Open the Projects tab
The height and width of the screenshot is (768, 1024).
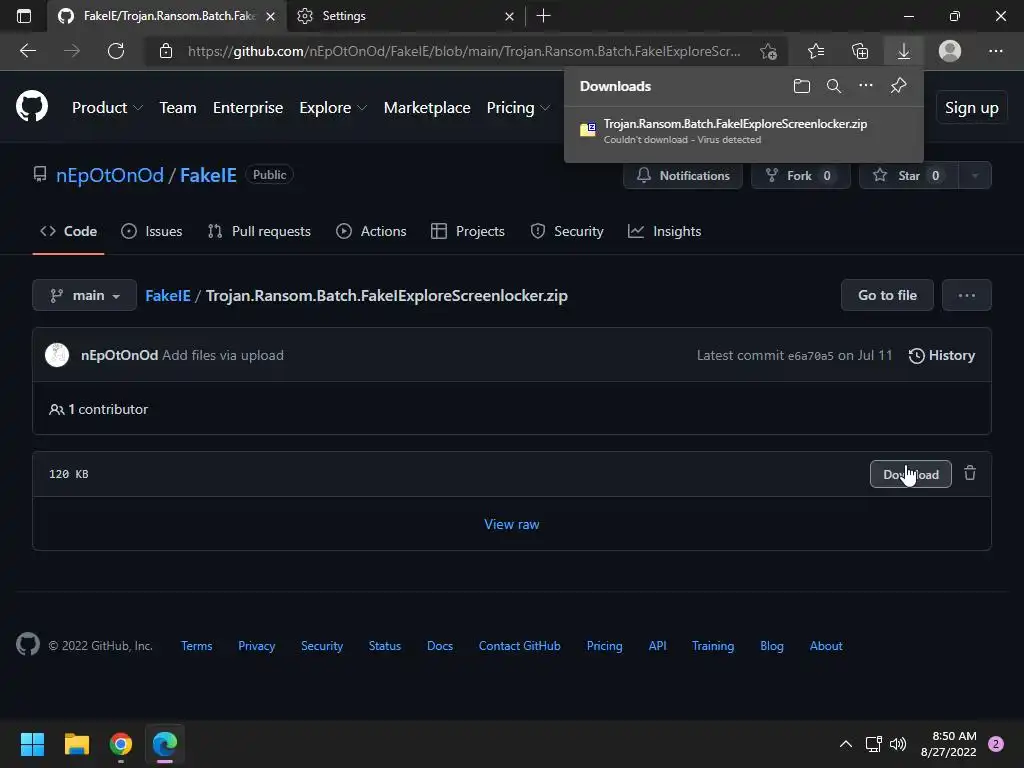[x=468, y=231]
